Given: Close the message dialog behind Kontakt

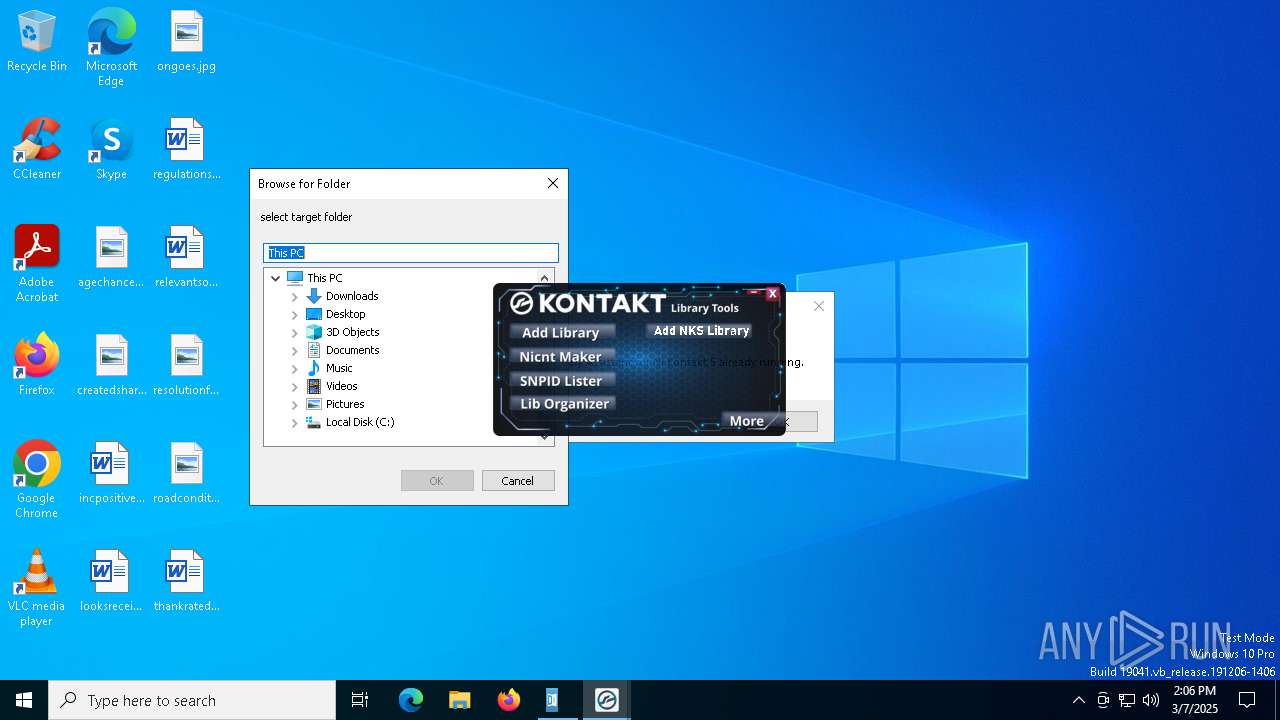Looking at the screenshot, I should [x=819, y=306].
